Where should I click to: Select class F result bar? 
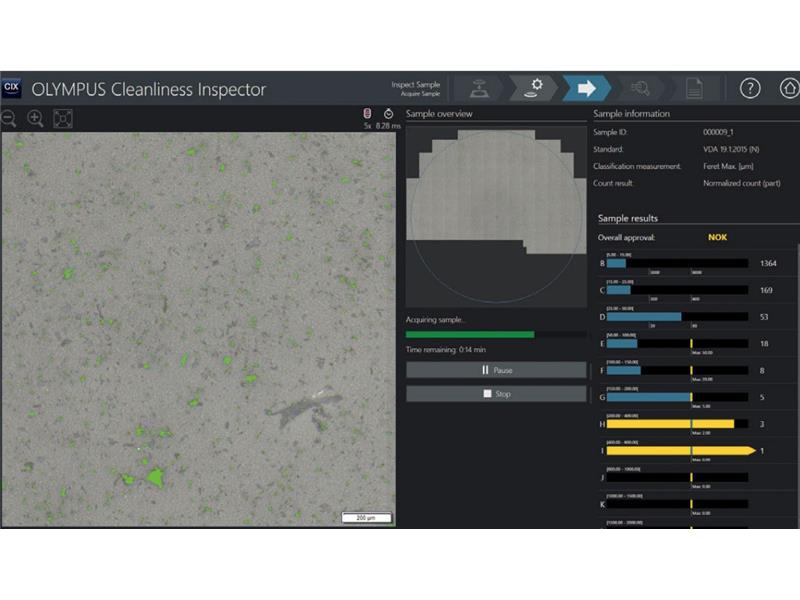[x=677, y=370]
